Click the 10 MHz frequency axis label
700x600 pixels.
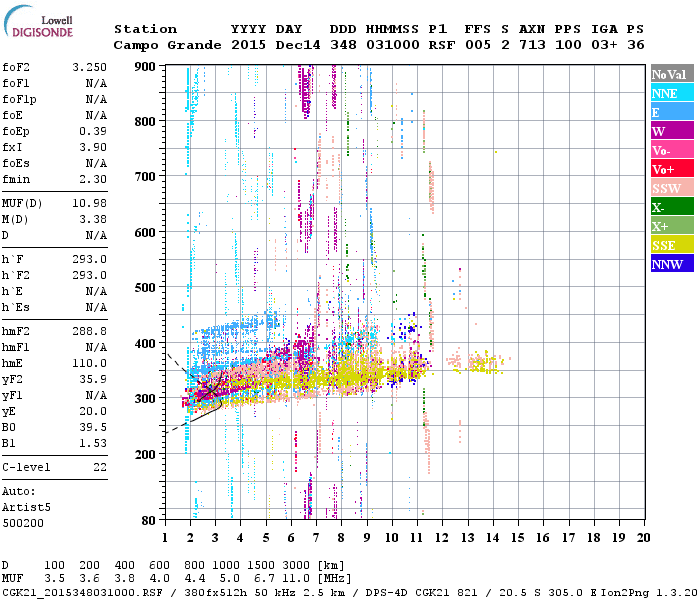point(392,538)
